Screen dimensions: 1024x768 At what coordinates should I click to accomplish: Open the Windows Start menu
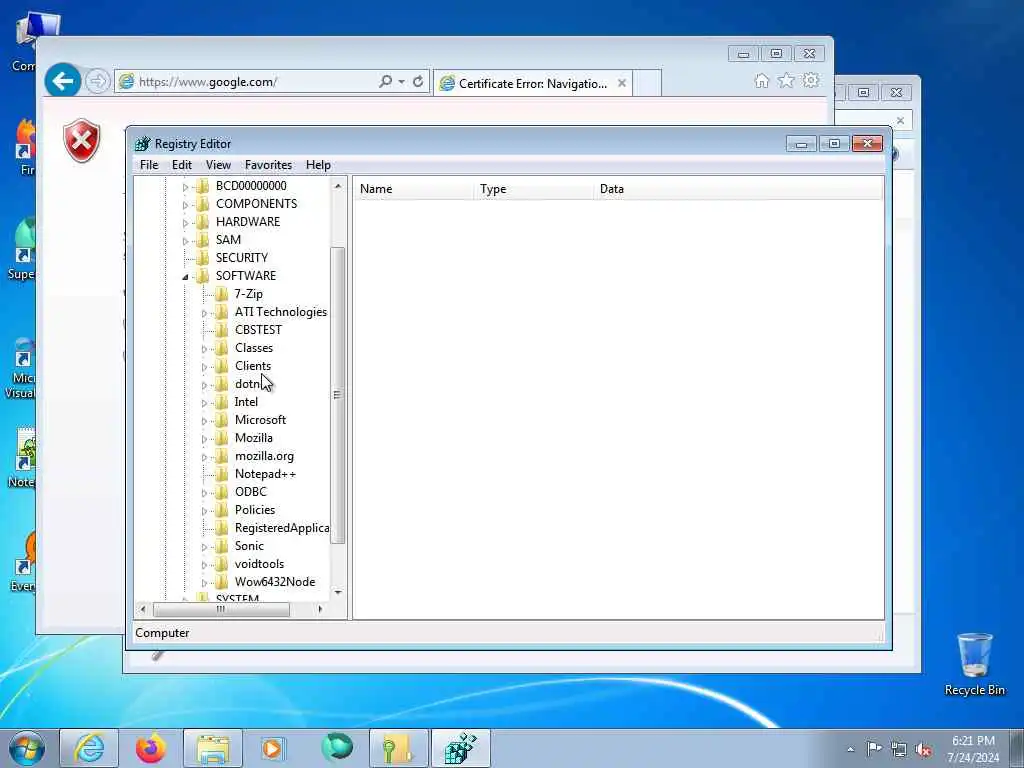pos(27,748)
